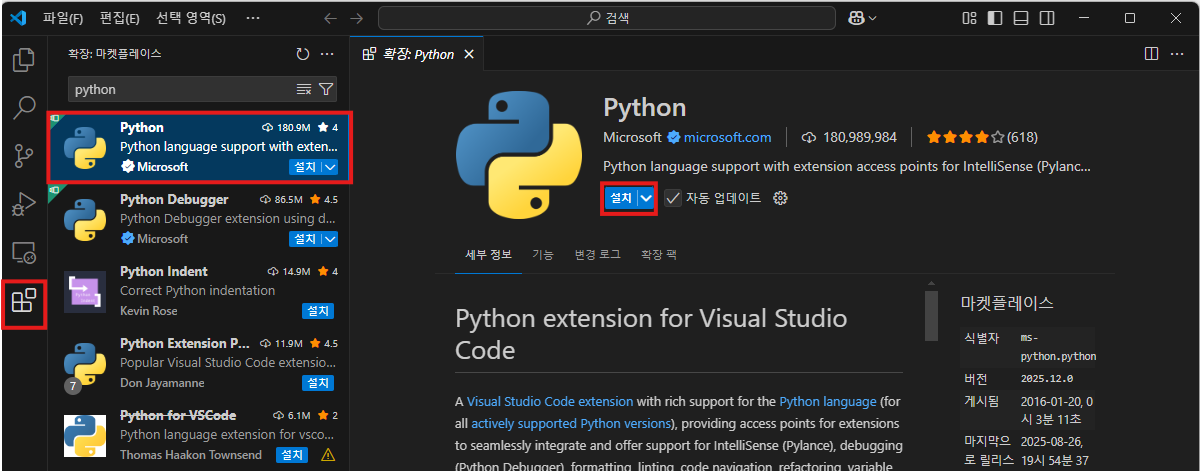Viewport: 1200px width, 471px height.
Task: Click the Python Extension Pack icon
Action: coord(85,364)
